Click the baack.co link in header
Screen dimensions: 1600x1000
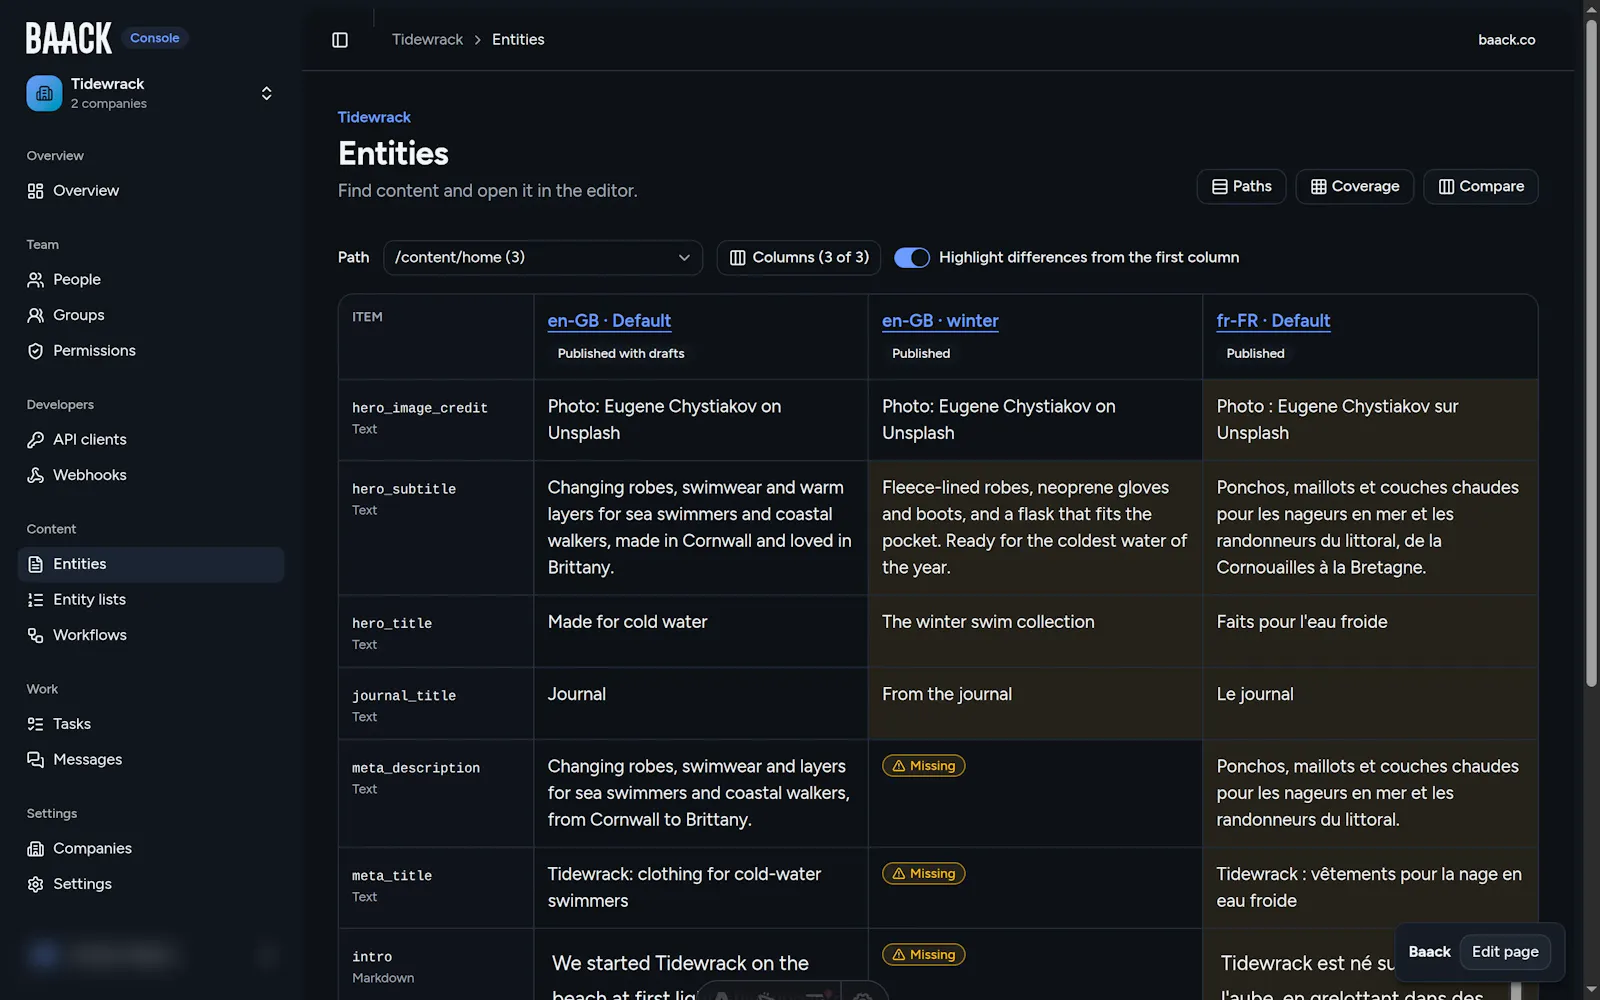click(x=1506, y=40)
